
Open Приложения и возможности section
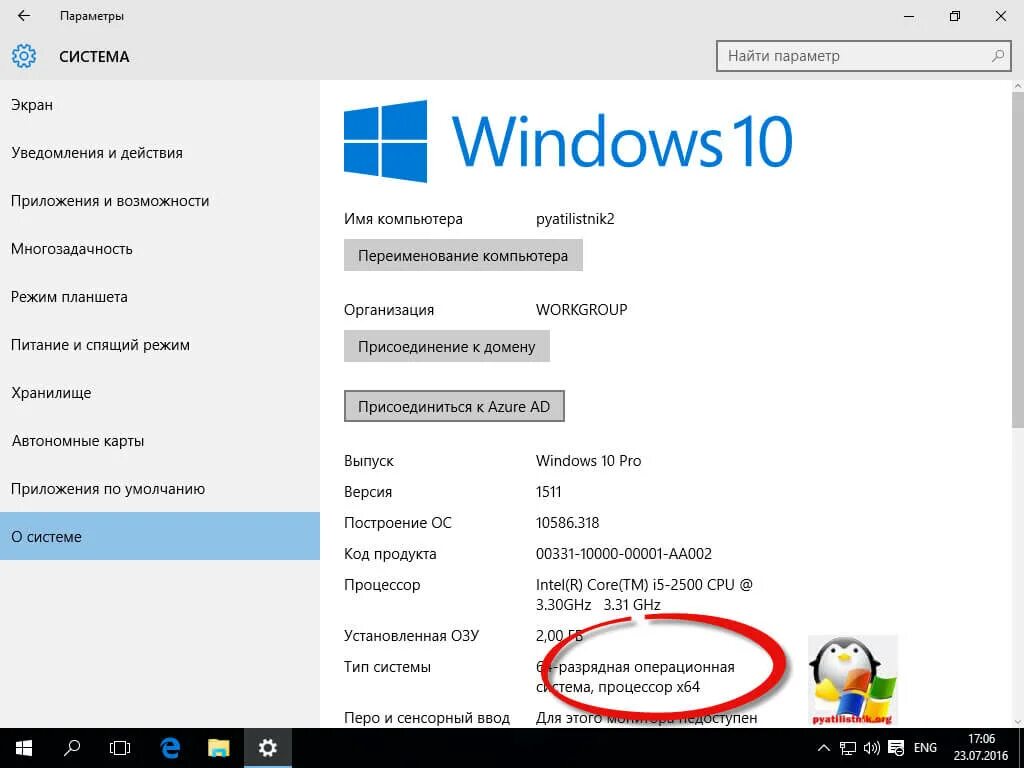[160, 200]
